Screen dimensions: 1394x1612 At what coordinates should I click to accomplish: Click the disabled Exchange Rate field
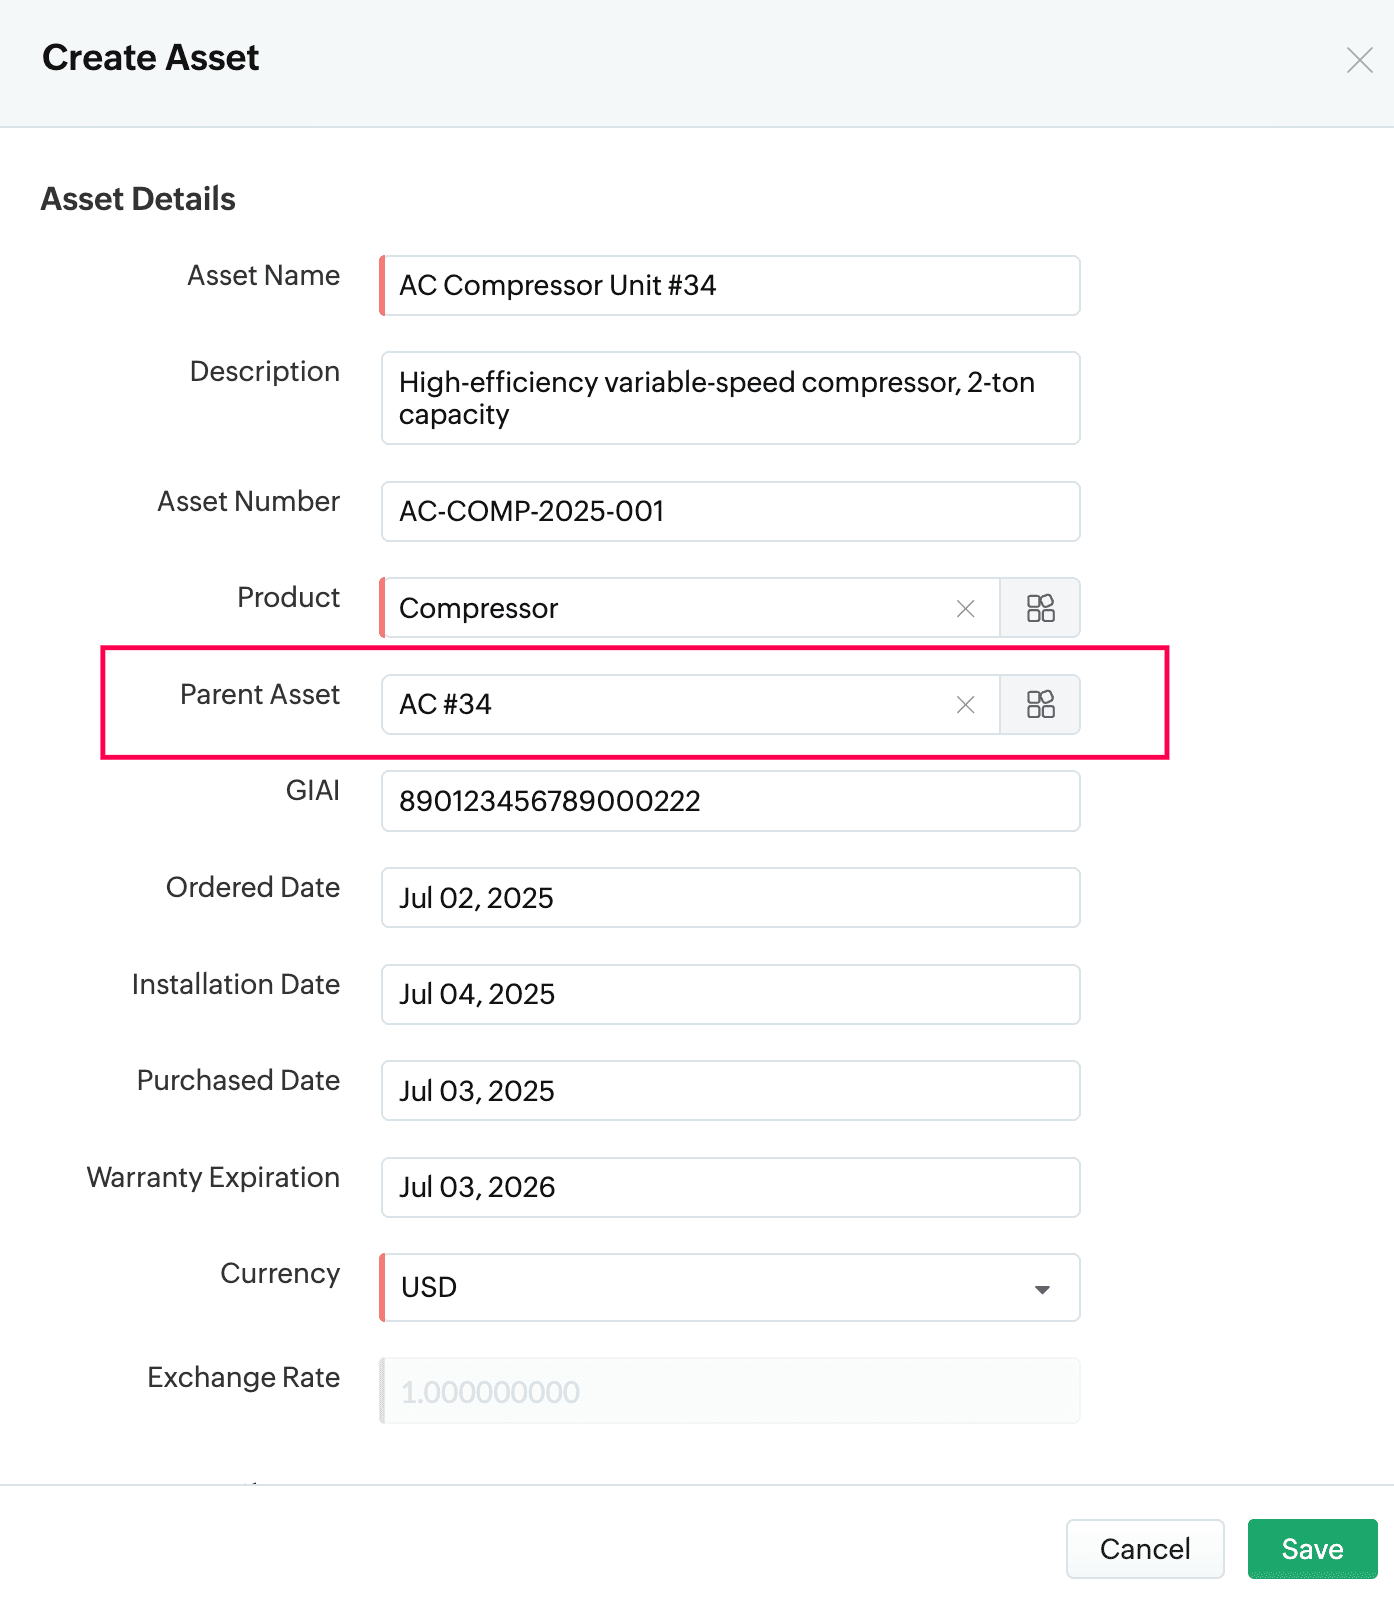coord(730,1391)
